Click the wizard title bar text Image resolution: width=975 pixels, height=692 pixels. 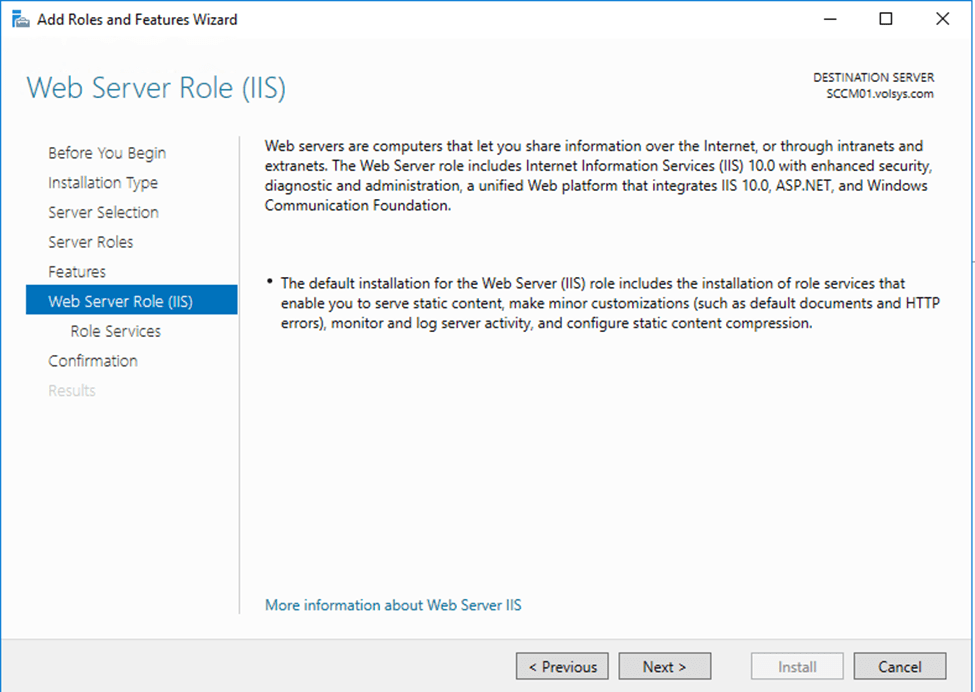[x=137, y=18]
